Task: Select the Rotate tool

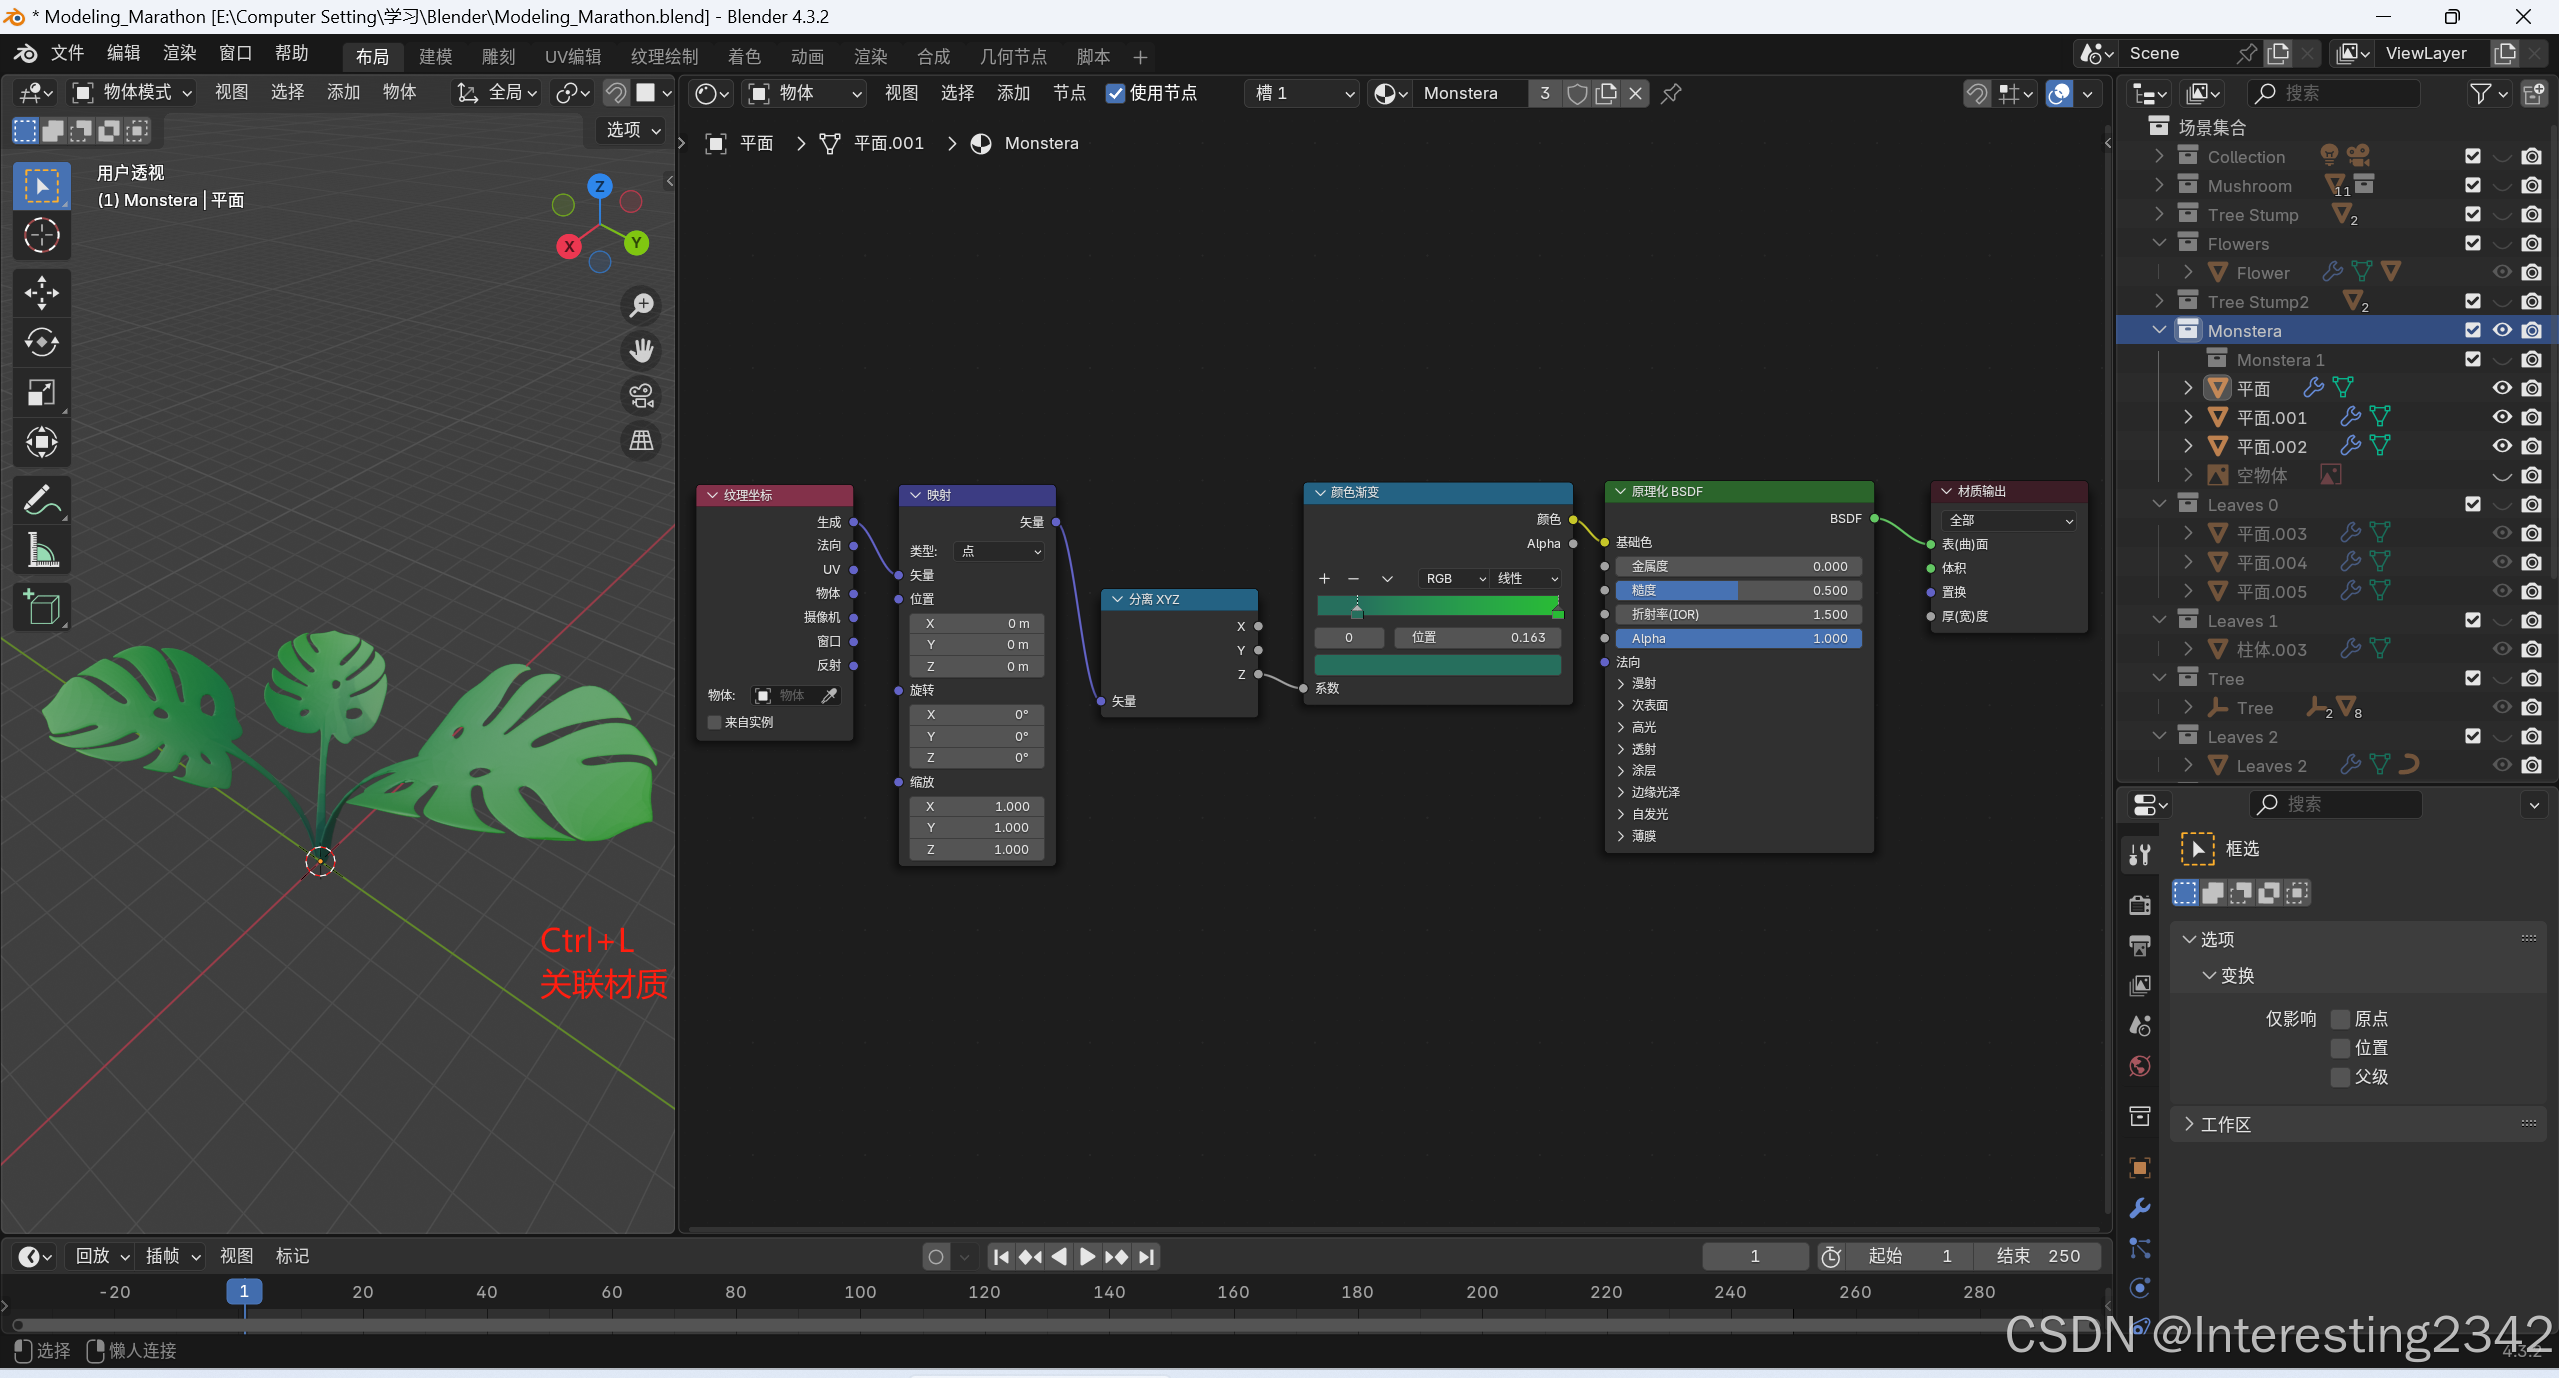Action: [x=41, y=343]
